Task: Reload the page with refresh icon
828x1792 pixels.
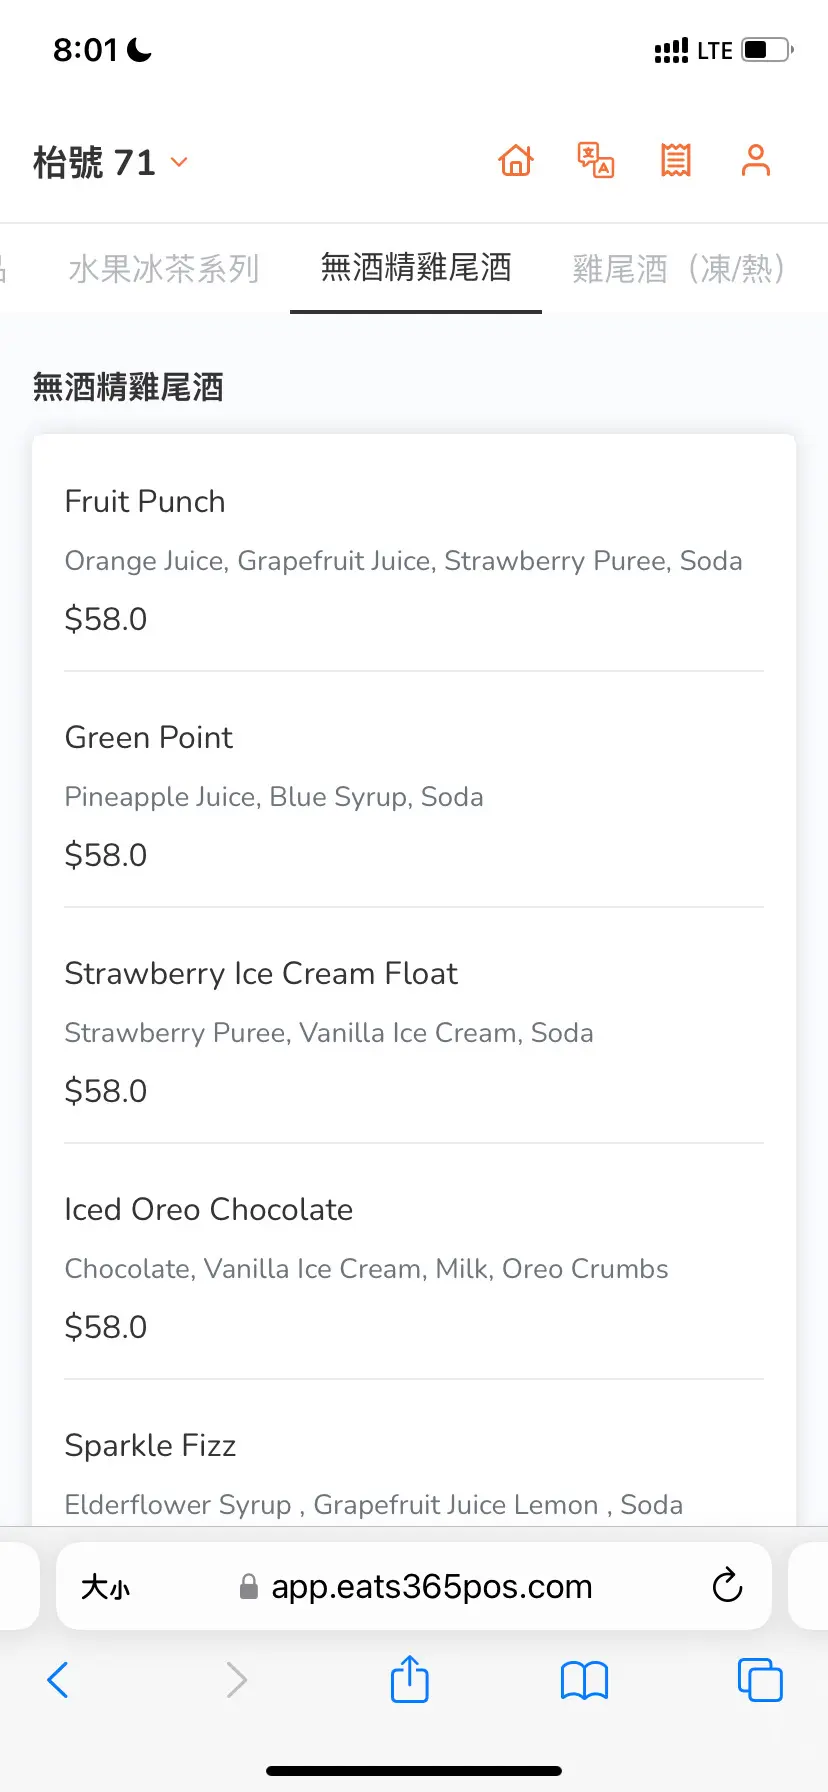Action: click(x=727, y=1586)
